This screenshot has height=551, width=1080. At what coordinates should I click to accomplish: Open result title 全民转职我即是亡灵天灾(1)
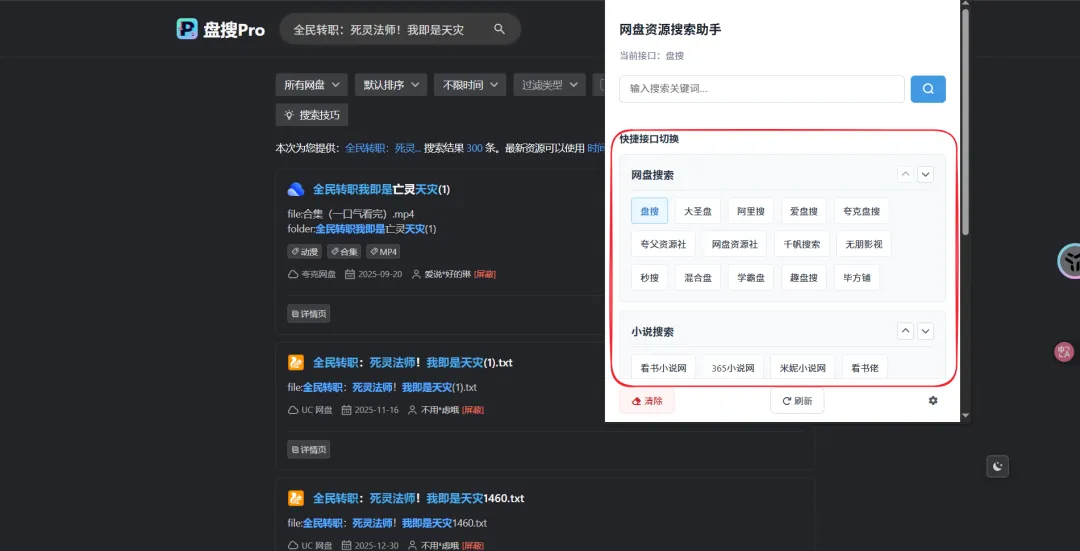click(x=381, y=189)
